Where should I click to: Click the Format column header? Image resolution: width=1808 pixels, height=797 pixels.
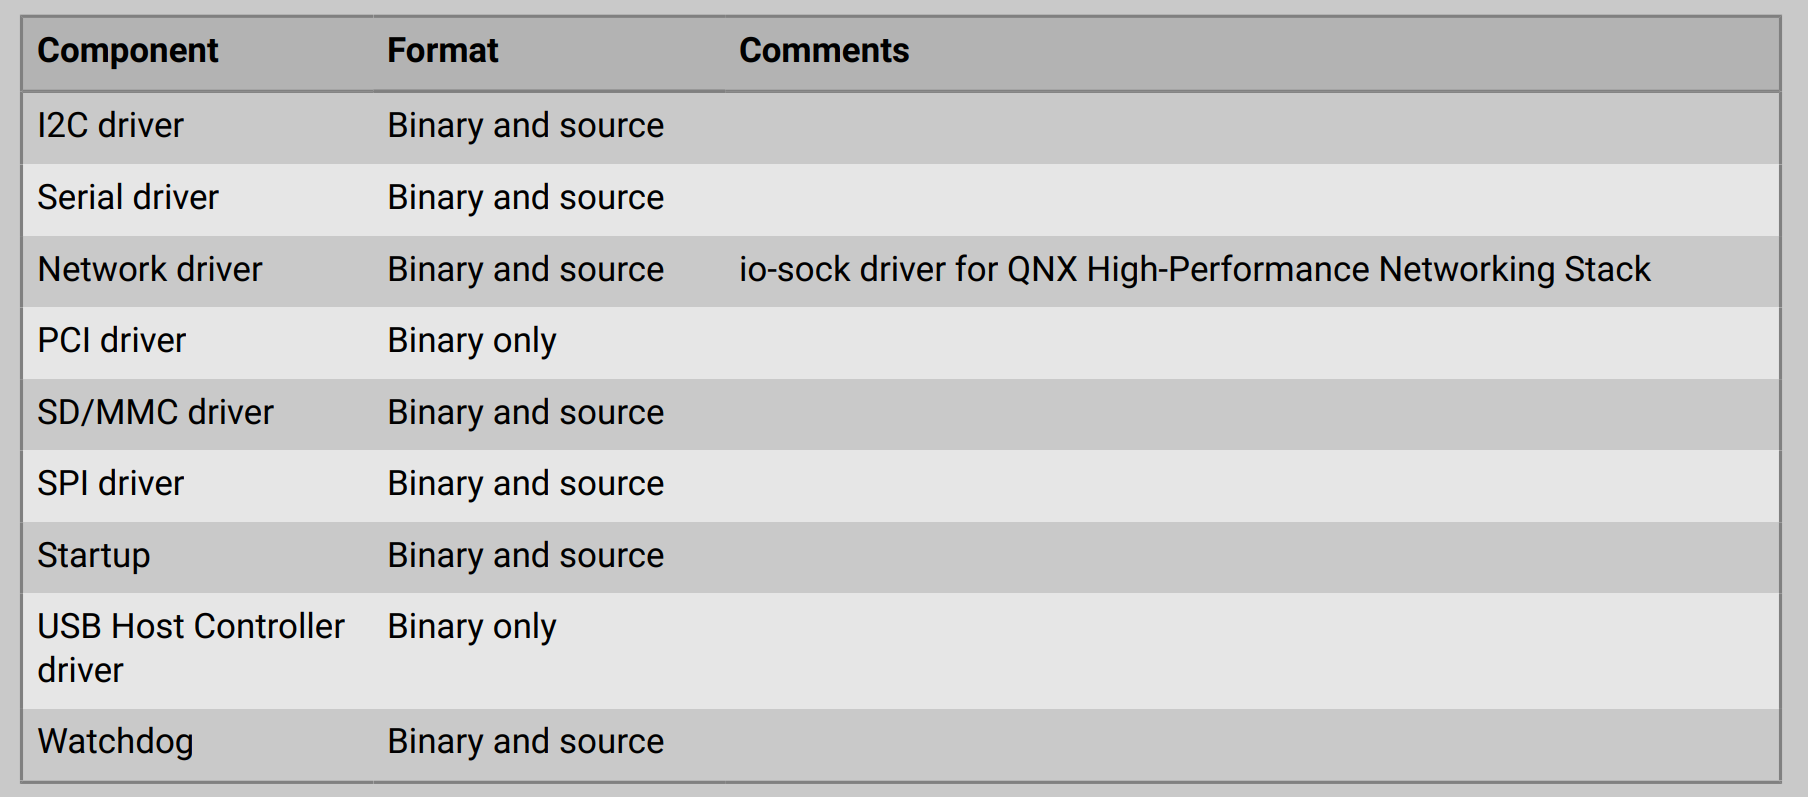[442, 51]
